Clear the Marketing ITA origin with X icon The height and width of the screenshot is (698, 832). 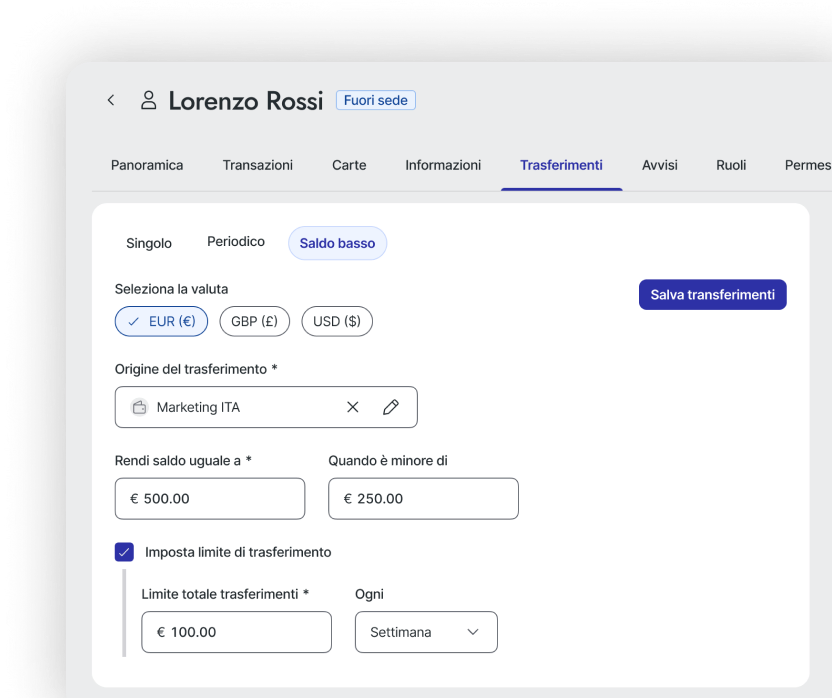pos(353,407)
